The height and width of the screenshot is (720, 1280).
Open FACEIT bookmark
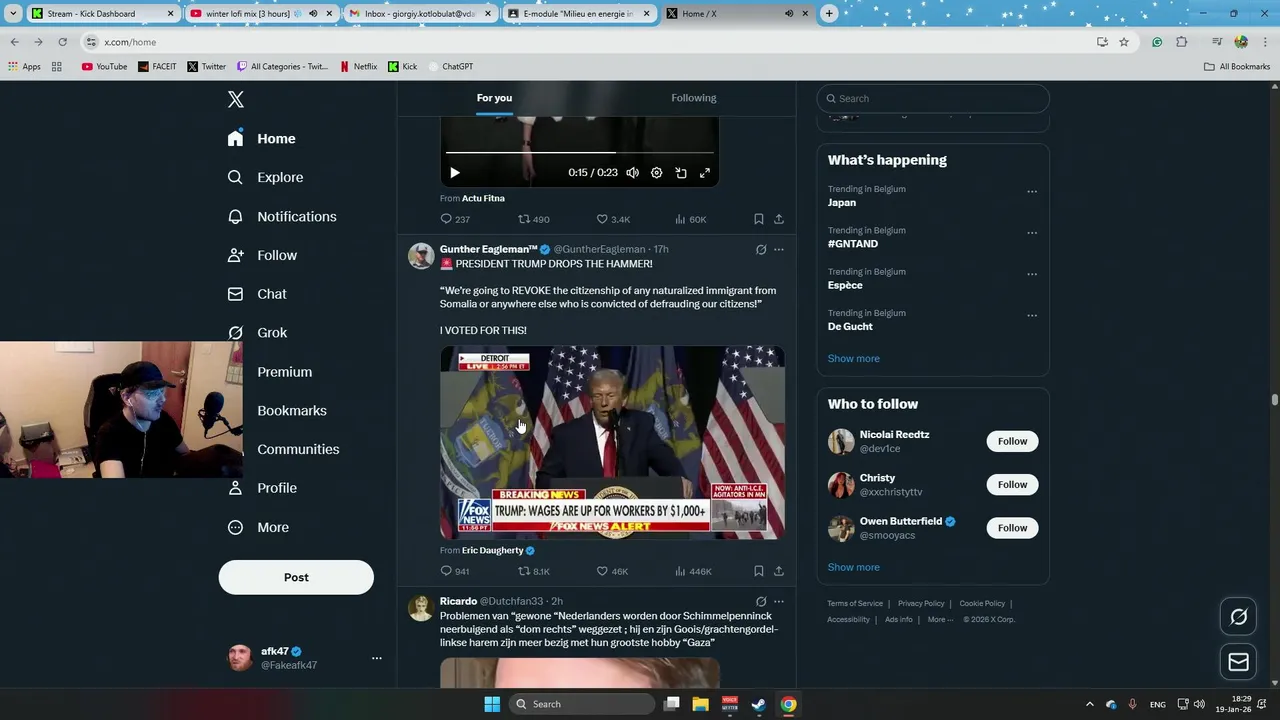[x=157, y=67]
